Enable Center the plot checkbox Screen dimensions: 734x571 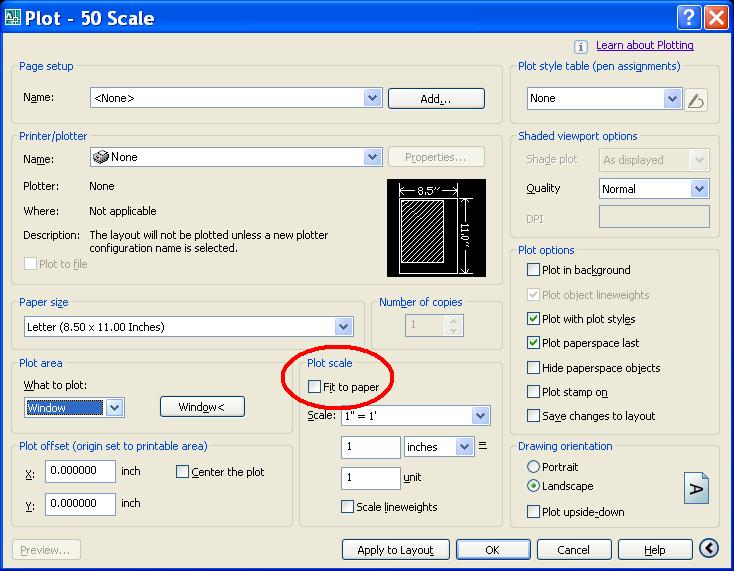[x=182, y=471]
